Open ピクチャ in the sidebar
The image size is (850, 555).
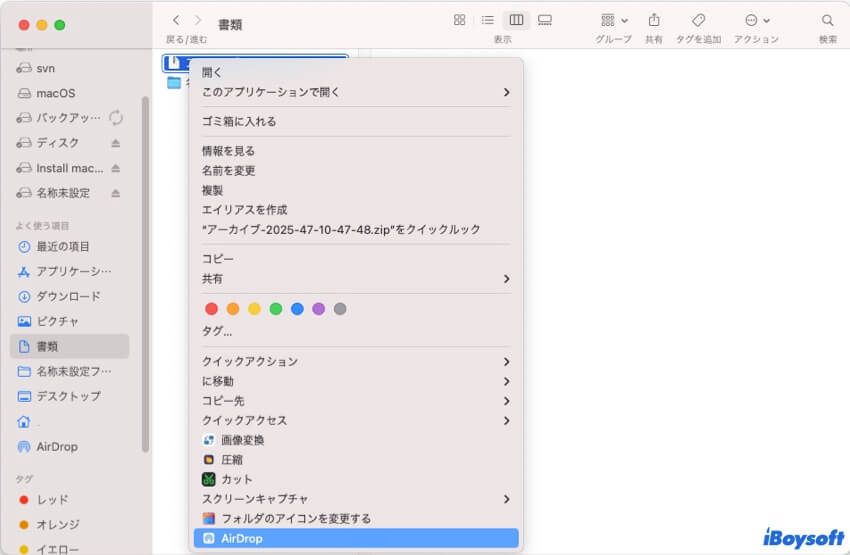(69, 321)
